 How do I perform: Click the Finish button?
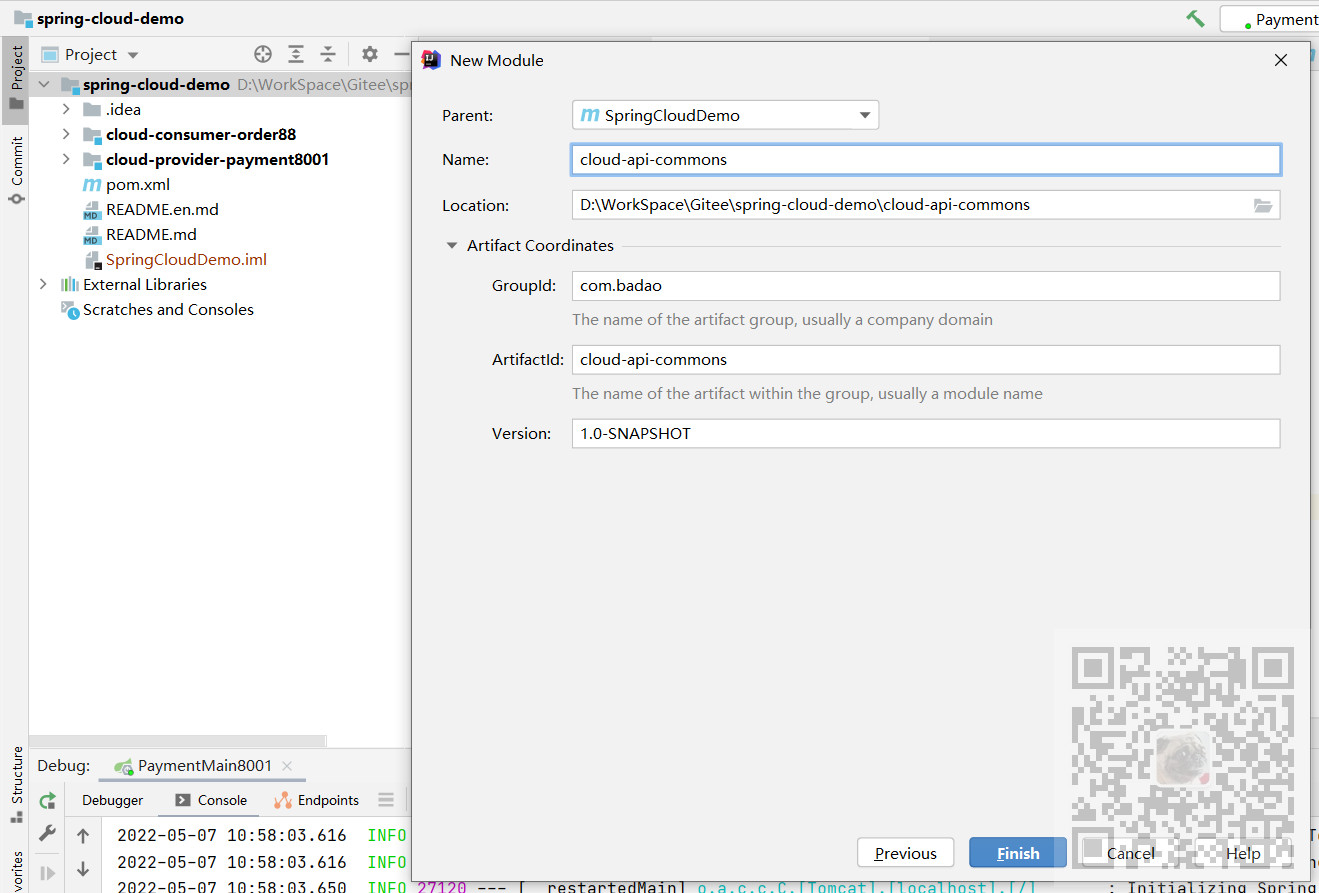pyautogui.click(x=1018, y=853)
